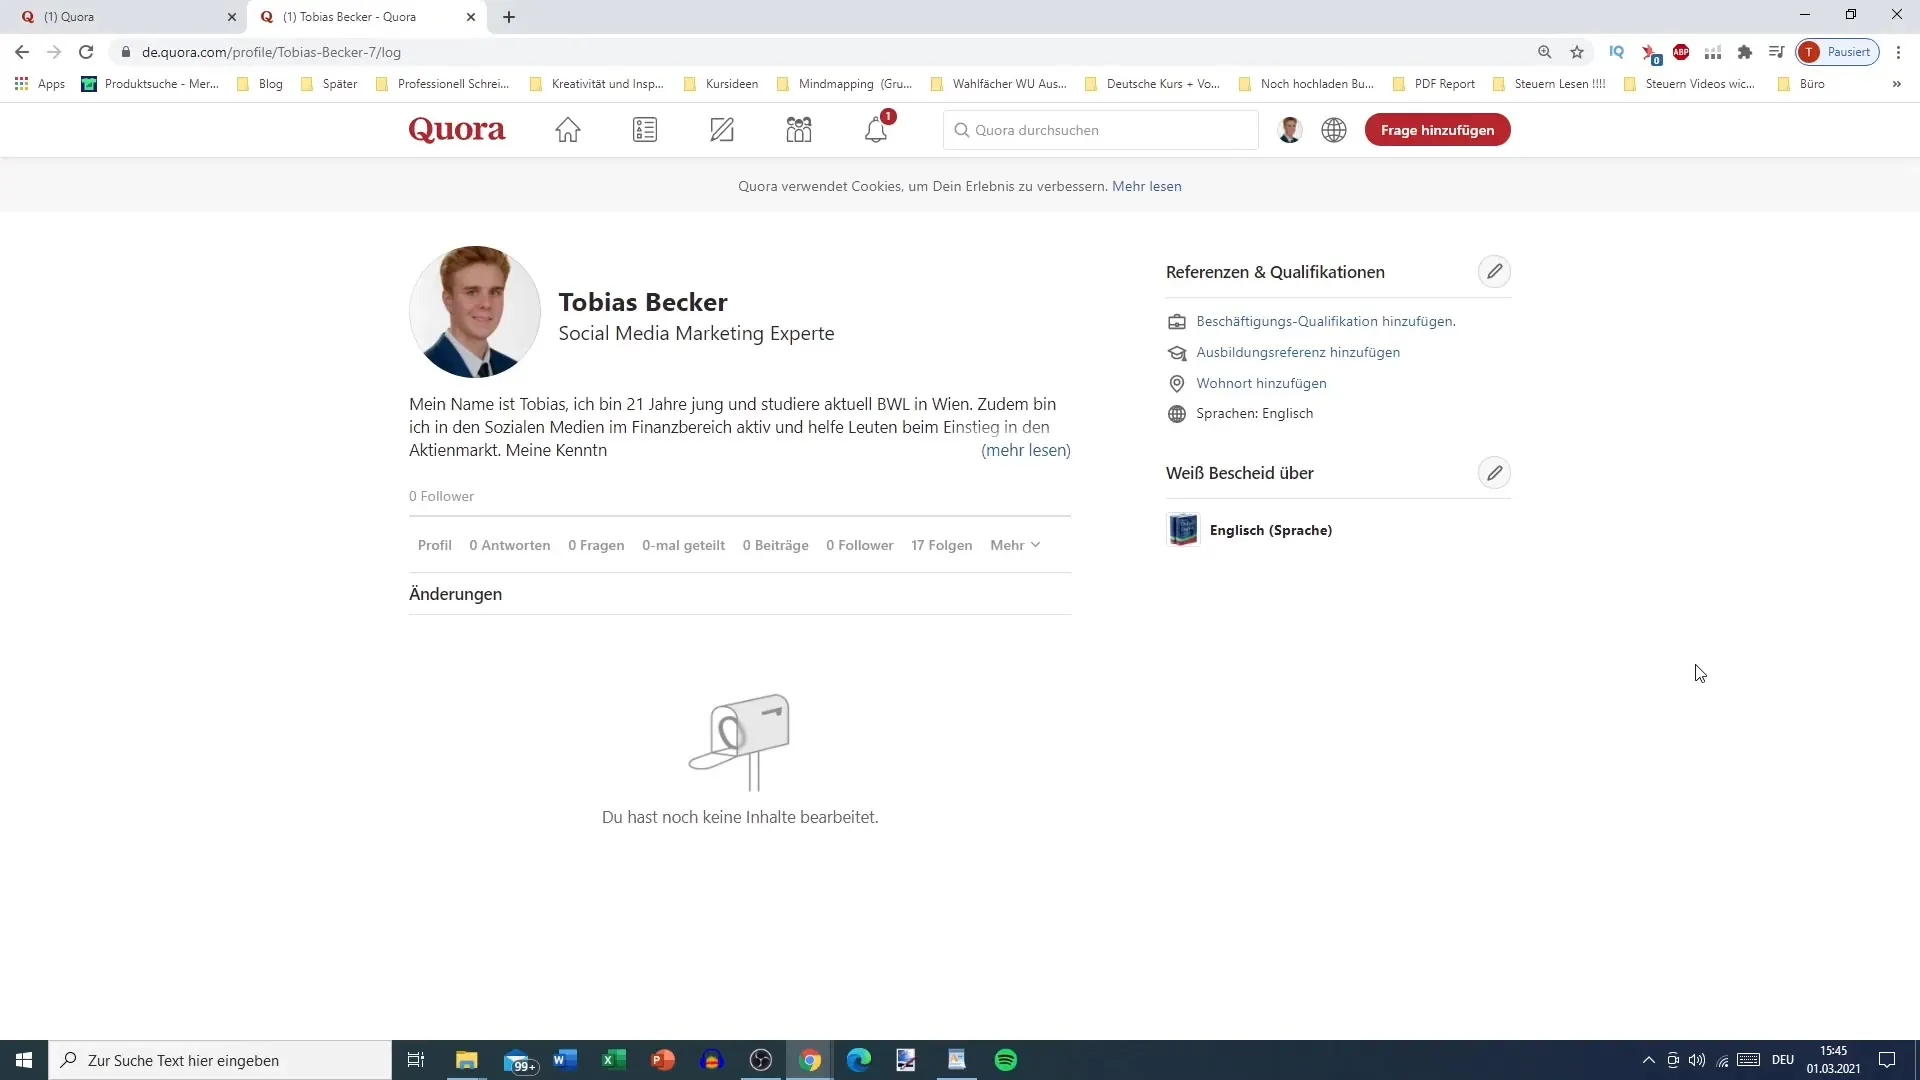1920x1080 pixels.
Task: Open the Windows Start menu
Action: coord(24,1060)
